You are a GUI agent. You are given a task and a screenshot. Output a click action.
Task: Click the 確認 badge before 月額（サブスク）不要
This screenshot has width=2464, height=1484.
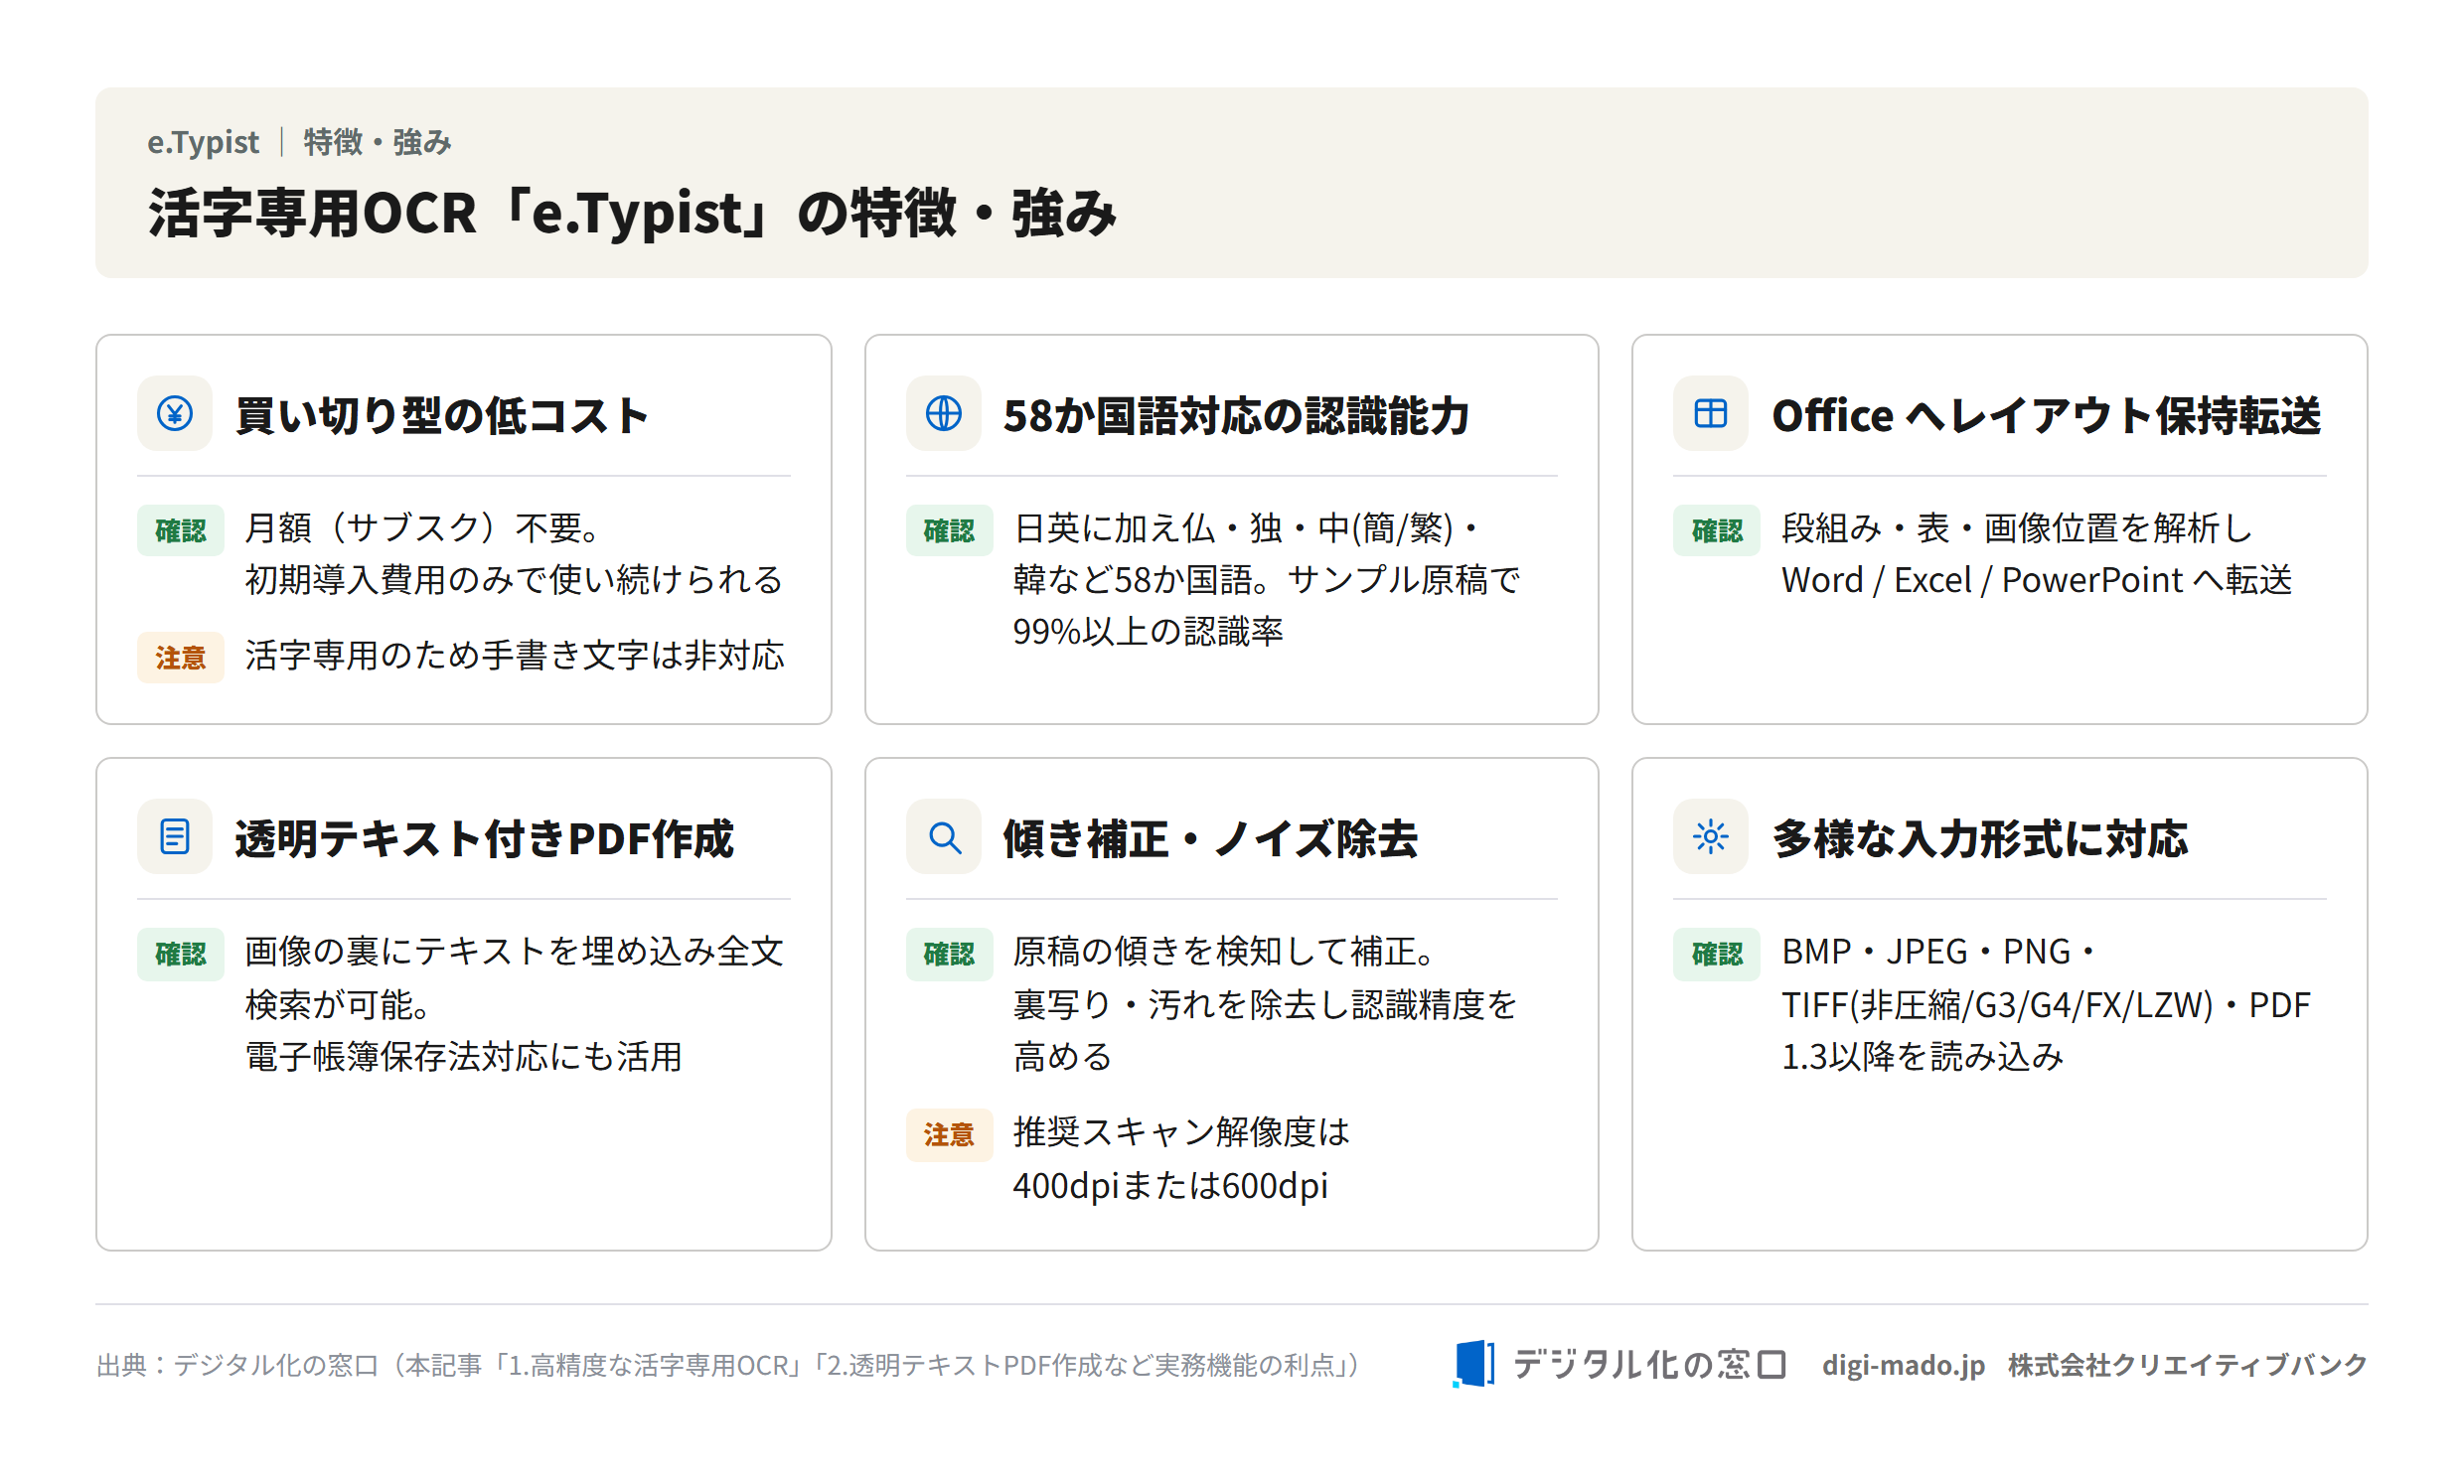180,530
